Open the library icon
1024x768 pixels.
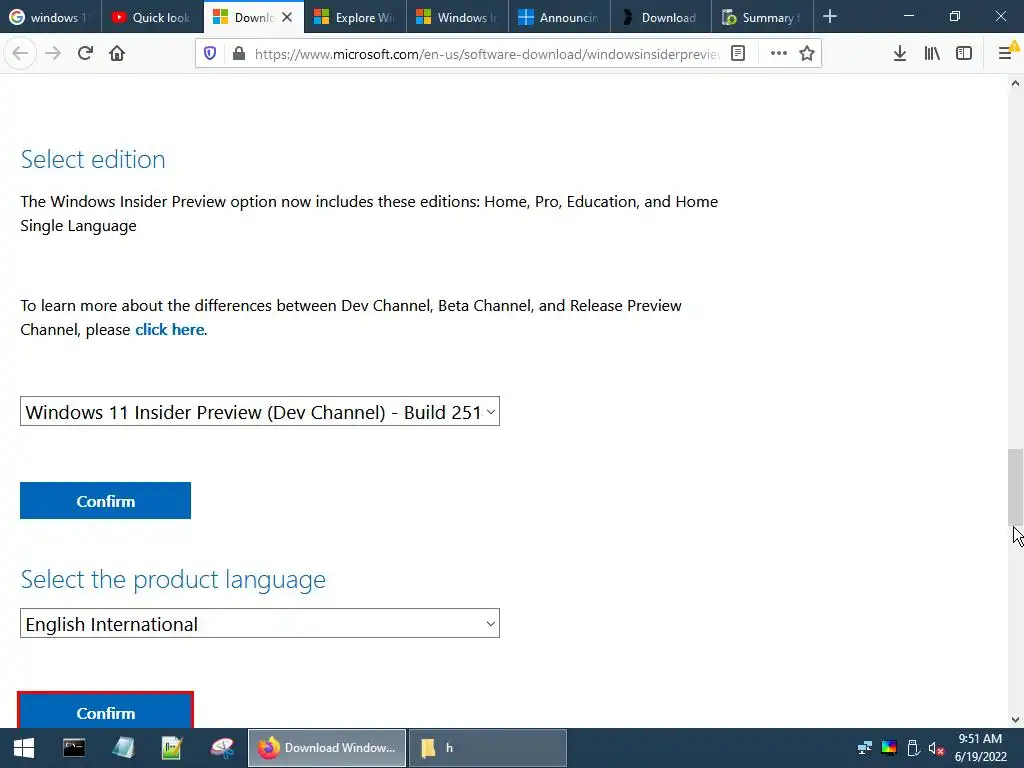pyautogui.click(x=932, y=54)
